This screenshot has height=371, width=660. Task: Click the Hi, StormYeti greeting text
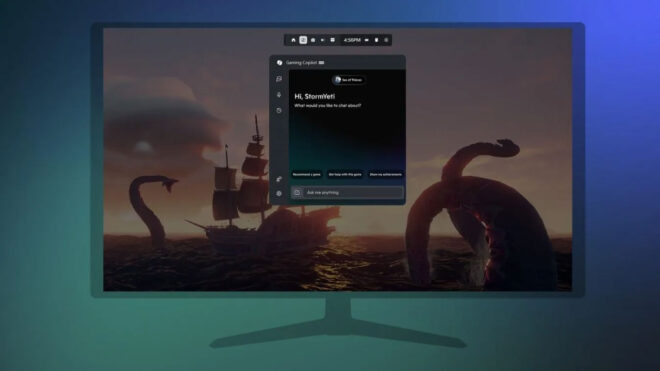(314, 96)
